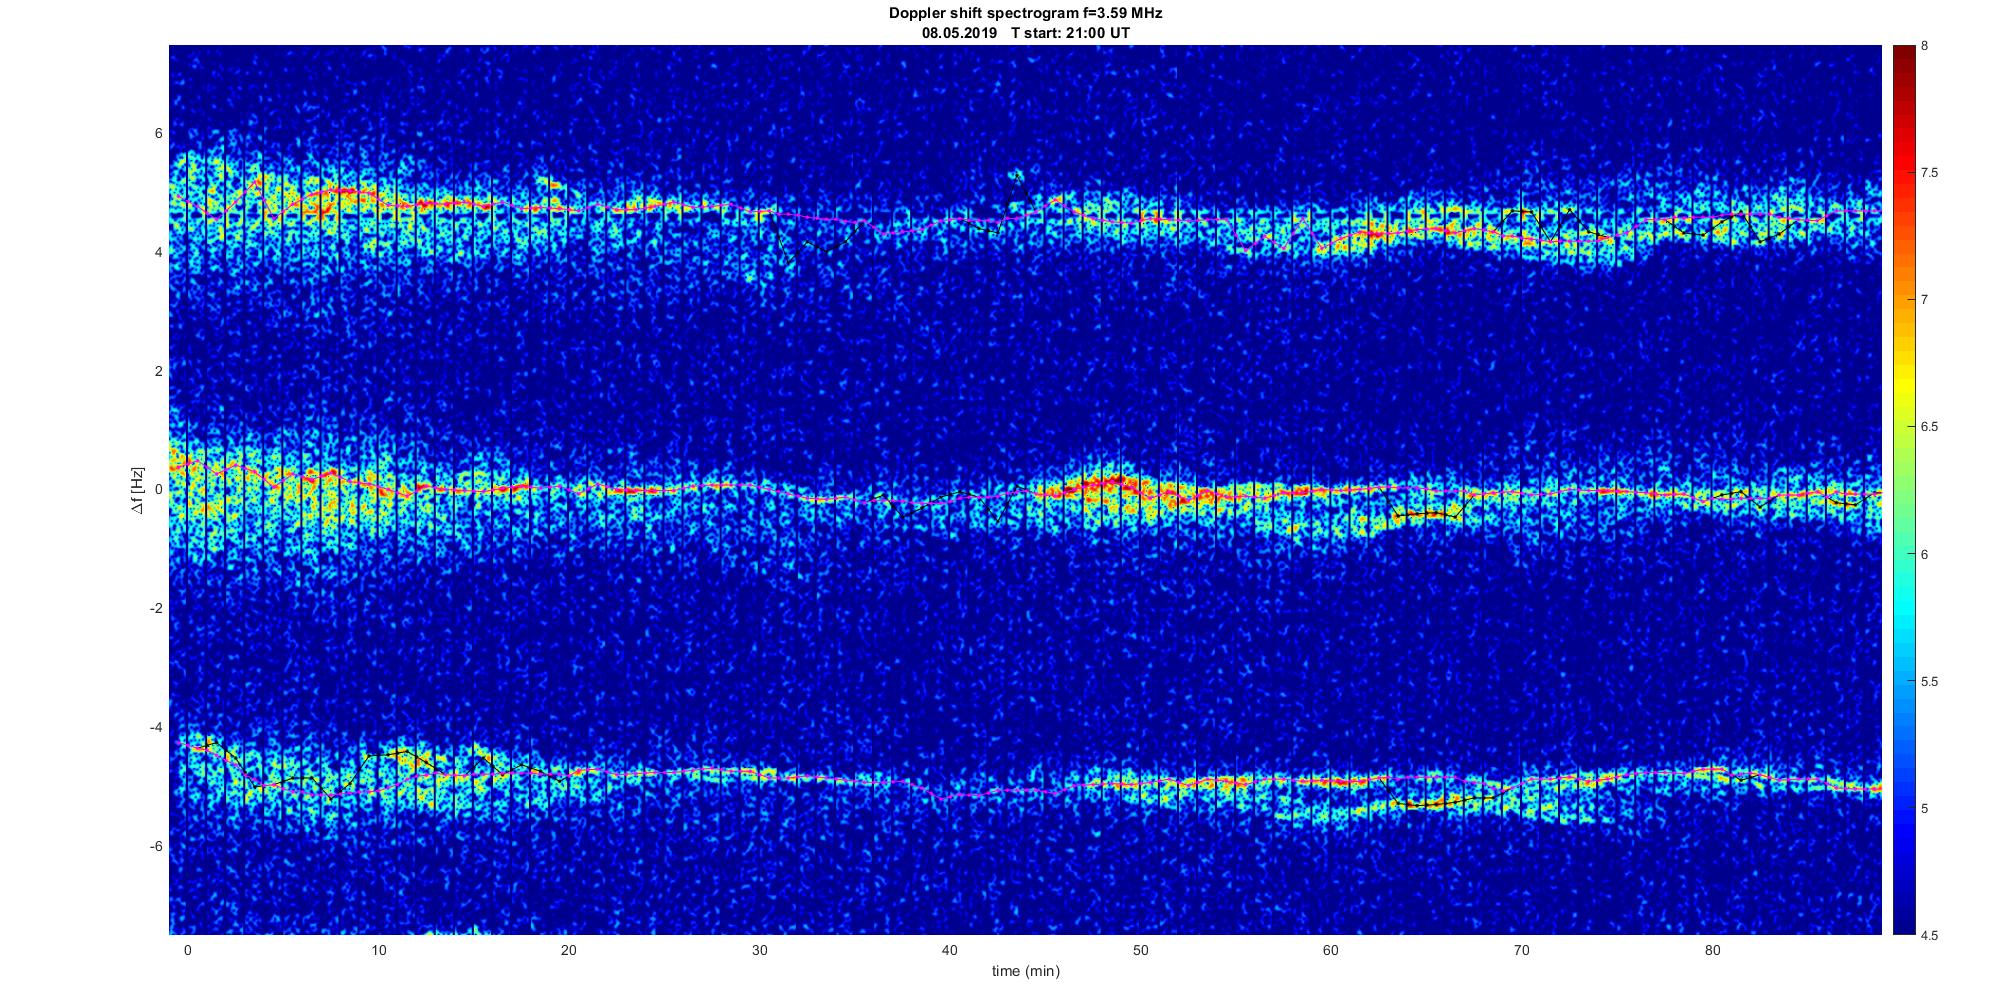The width and height of the screenshot is (2000, 1003).
Task: Click the x-axis label 'time (min)'
Action: point(1025,971)
